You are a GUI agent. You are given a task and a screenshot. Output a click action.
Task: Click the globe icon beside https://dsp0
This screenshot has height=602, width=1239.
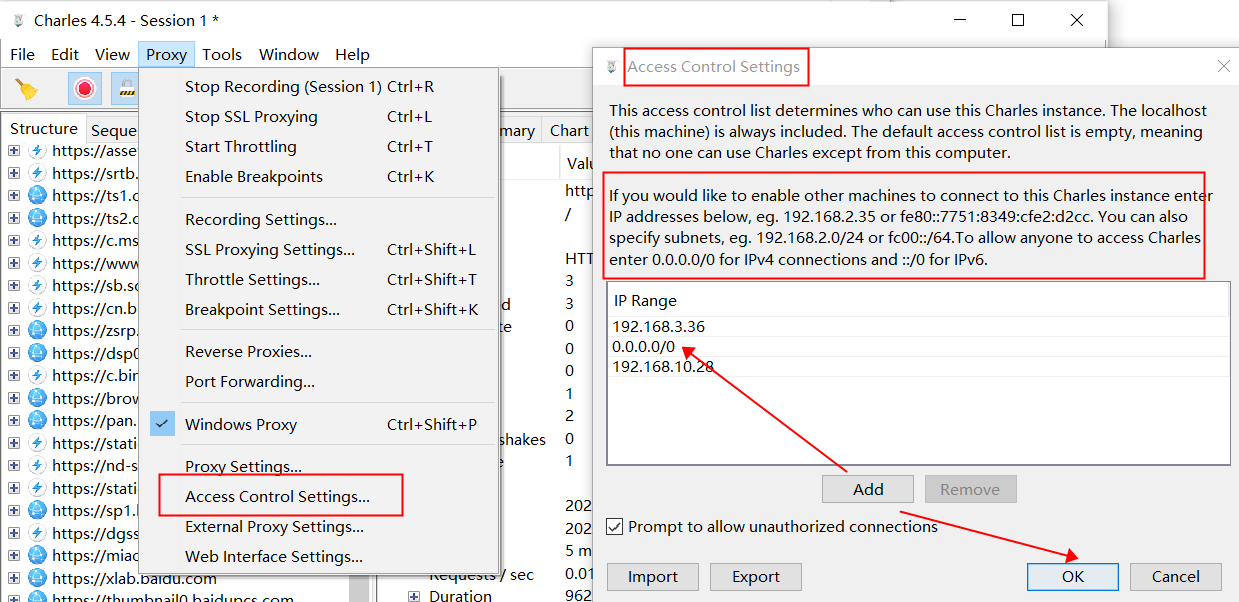(x=38, y=353)
